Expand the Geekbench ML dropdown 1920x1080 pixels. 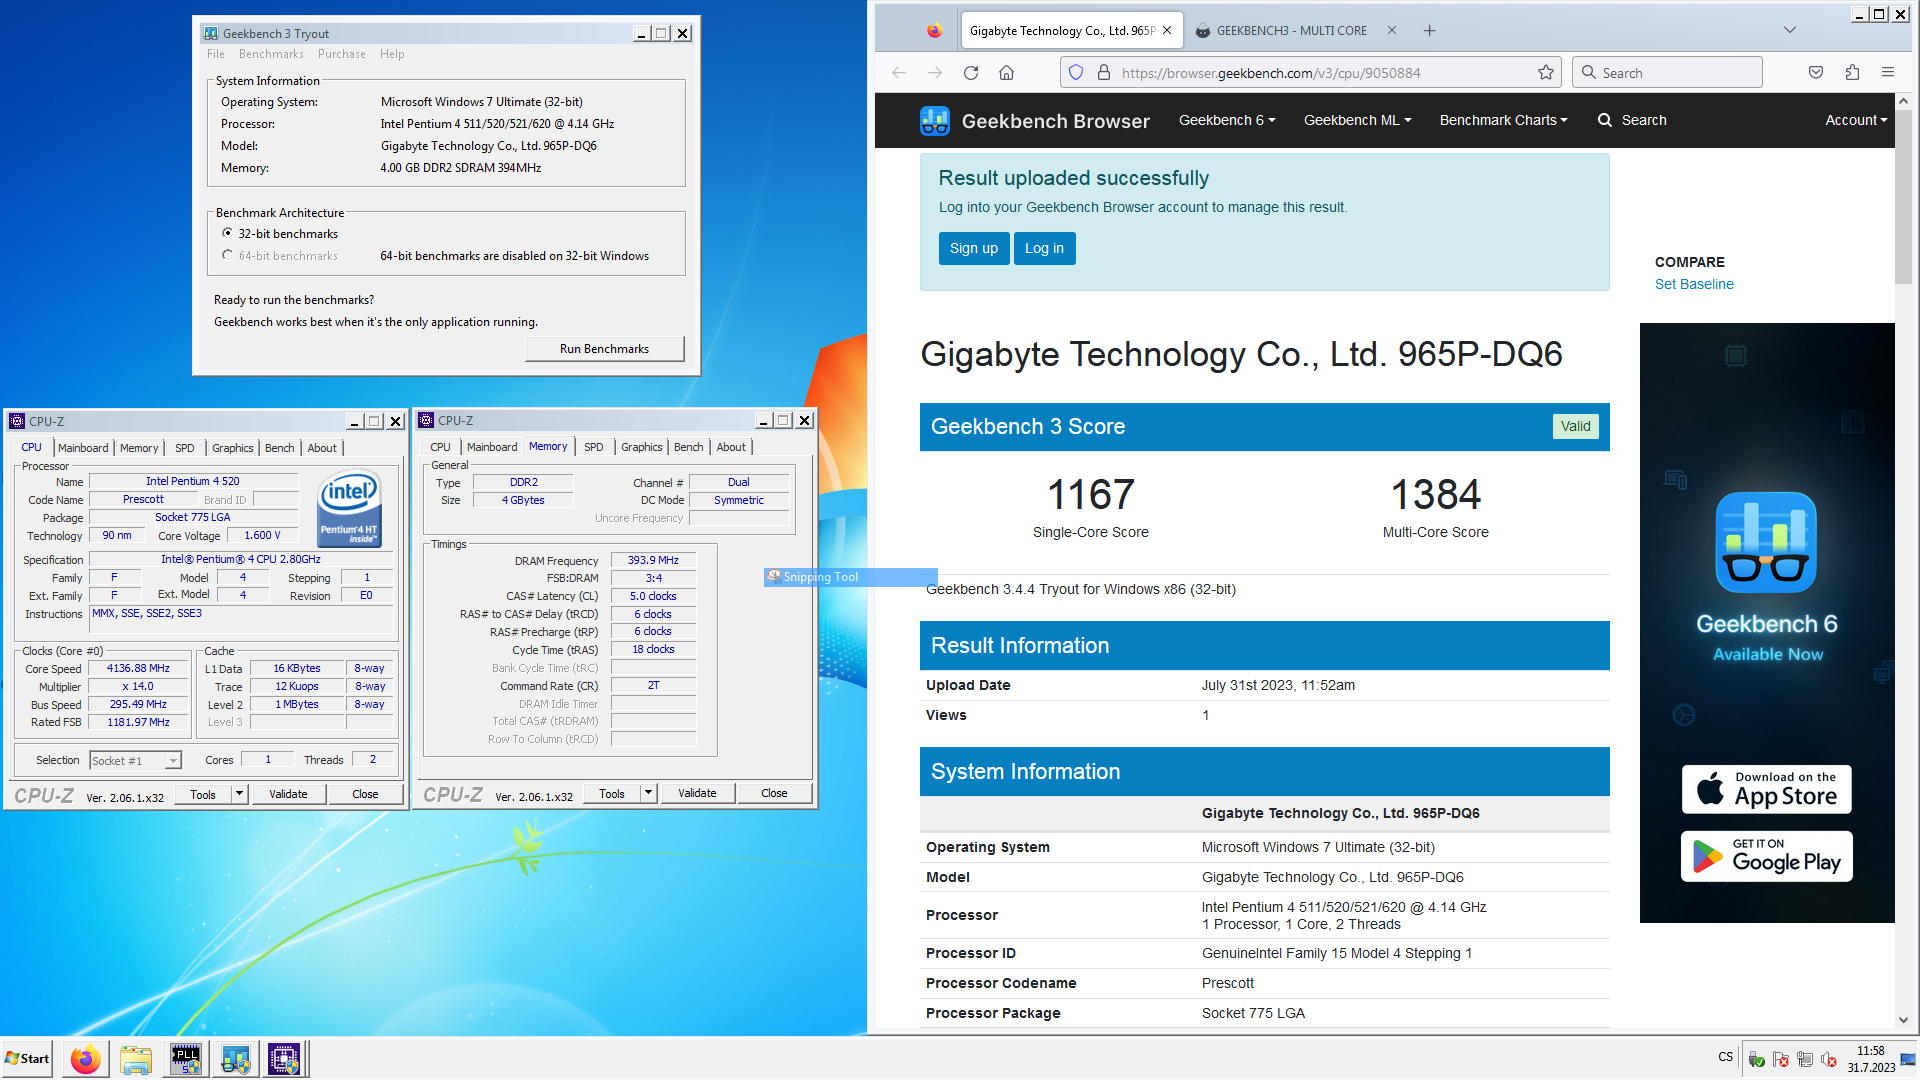tap(1357, 120)
